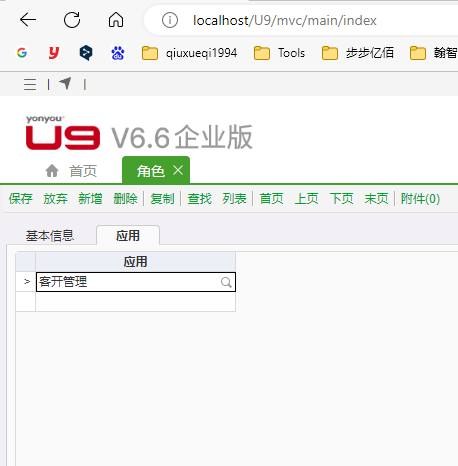Click 新增 to add a new record
The width and height of the screenshot is (458, 466).
point(90,199)
